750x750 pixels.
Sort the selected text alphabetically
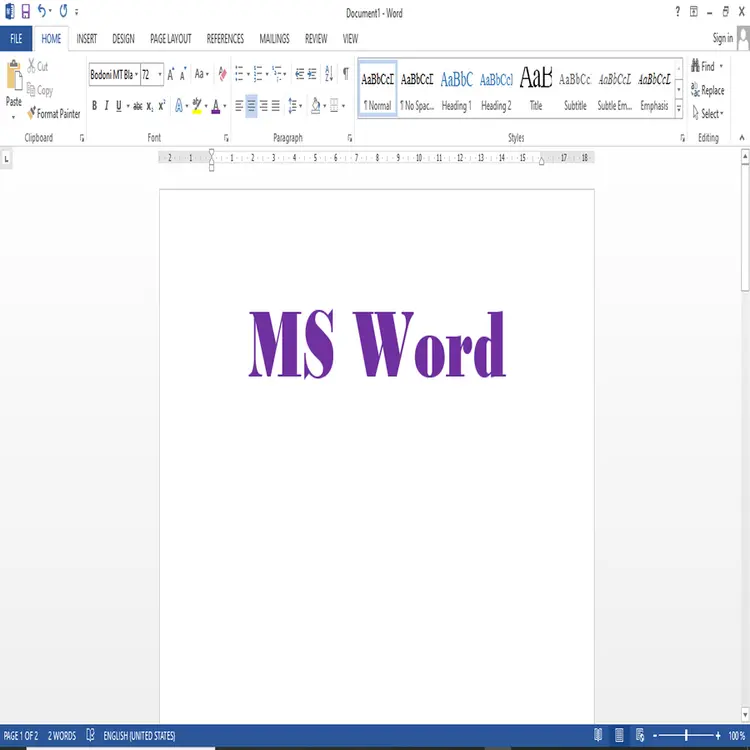[x=330, y=74]
